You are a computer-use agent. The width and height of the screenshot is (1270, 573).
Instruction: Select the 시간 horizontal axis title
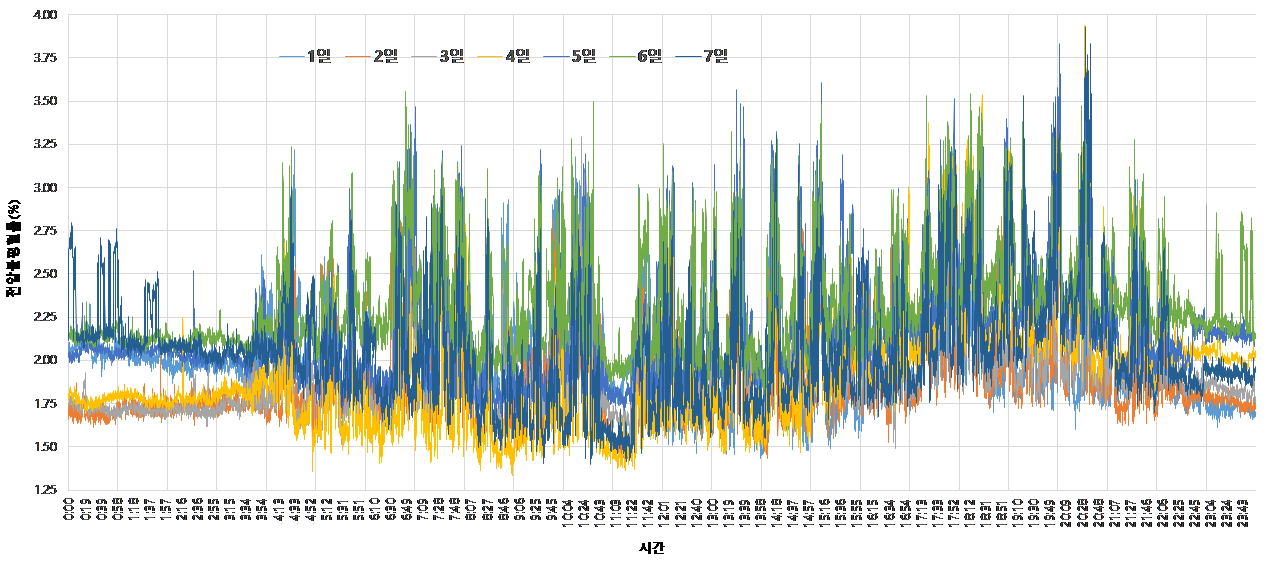pos(652,549)
